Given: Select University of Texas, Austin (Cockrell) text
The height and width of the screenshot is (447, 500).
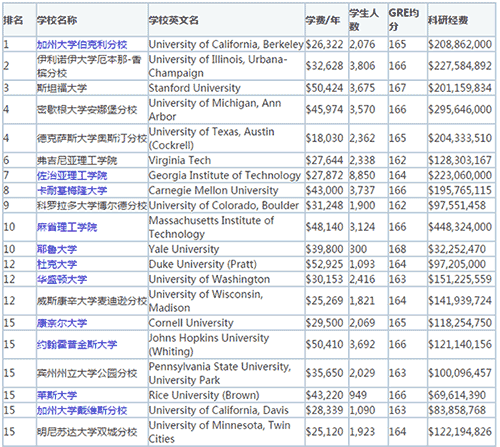Looking at the screenshot, I should coord(211,138).
